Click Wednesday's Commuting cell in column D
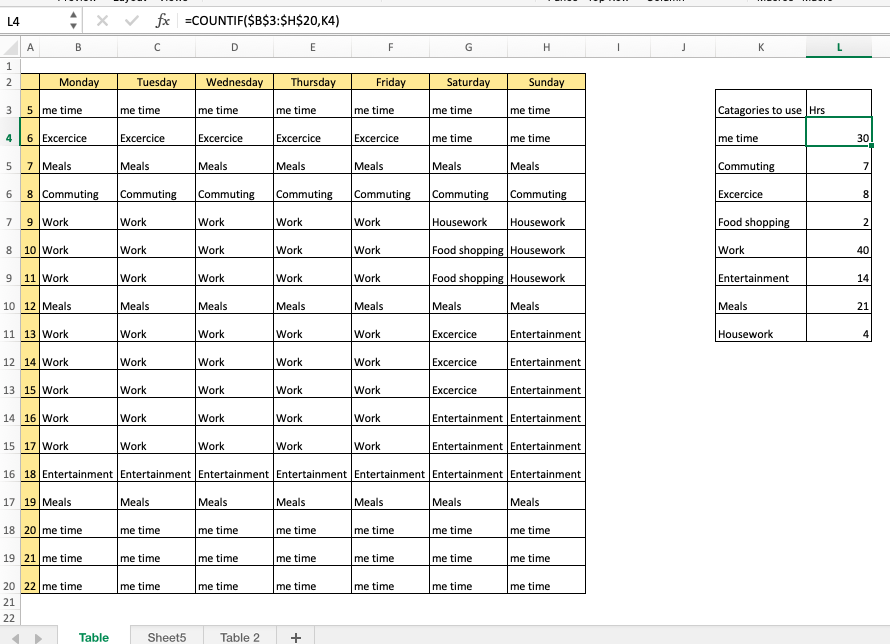The width and height of the screenshot is (890, 644). (234, 188)
